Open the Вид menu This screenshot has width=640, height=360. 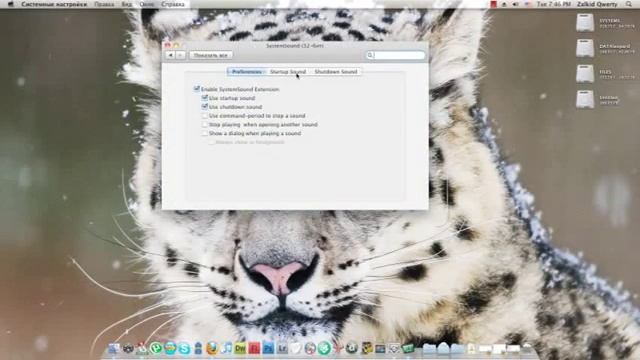click(x=127, y=4)
